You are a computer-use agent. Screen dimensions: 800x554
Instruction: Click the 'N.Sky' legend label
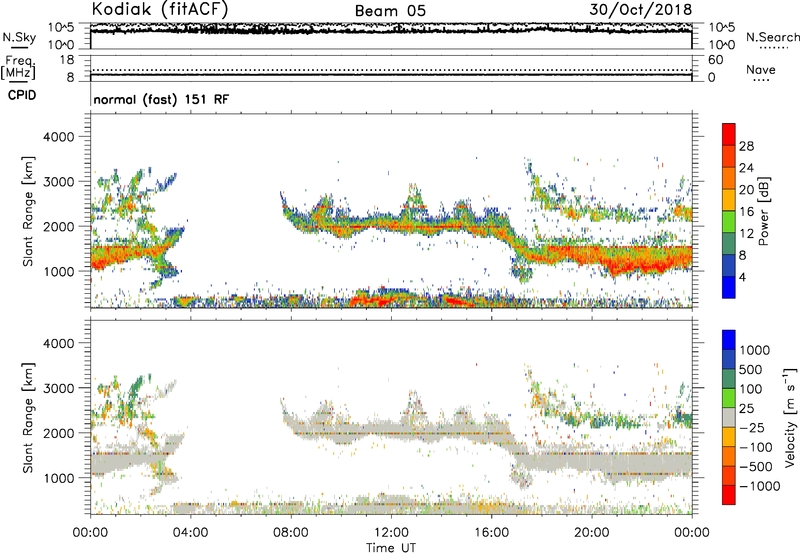click(x=19, y=37)
